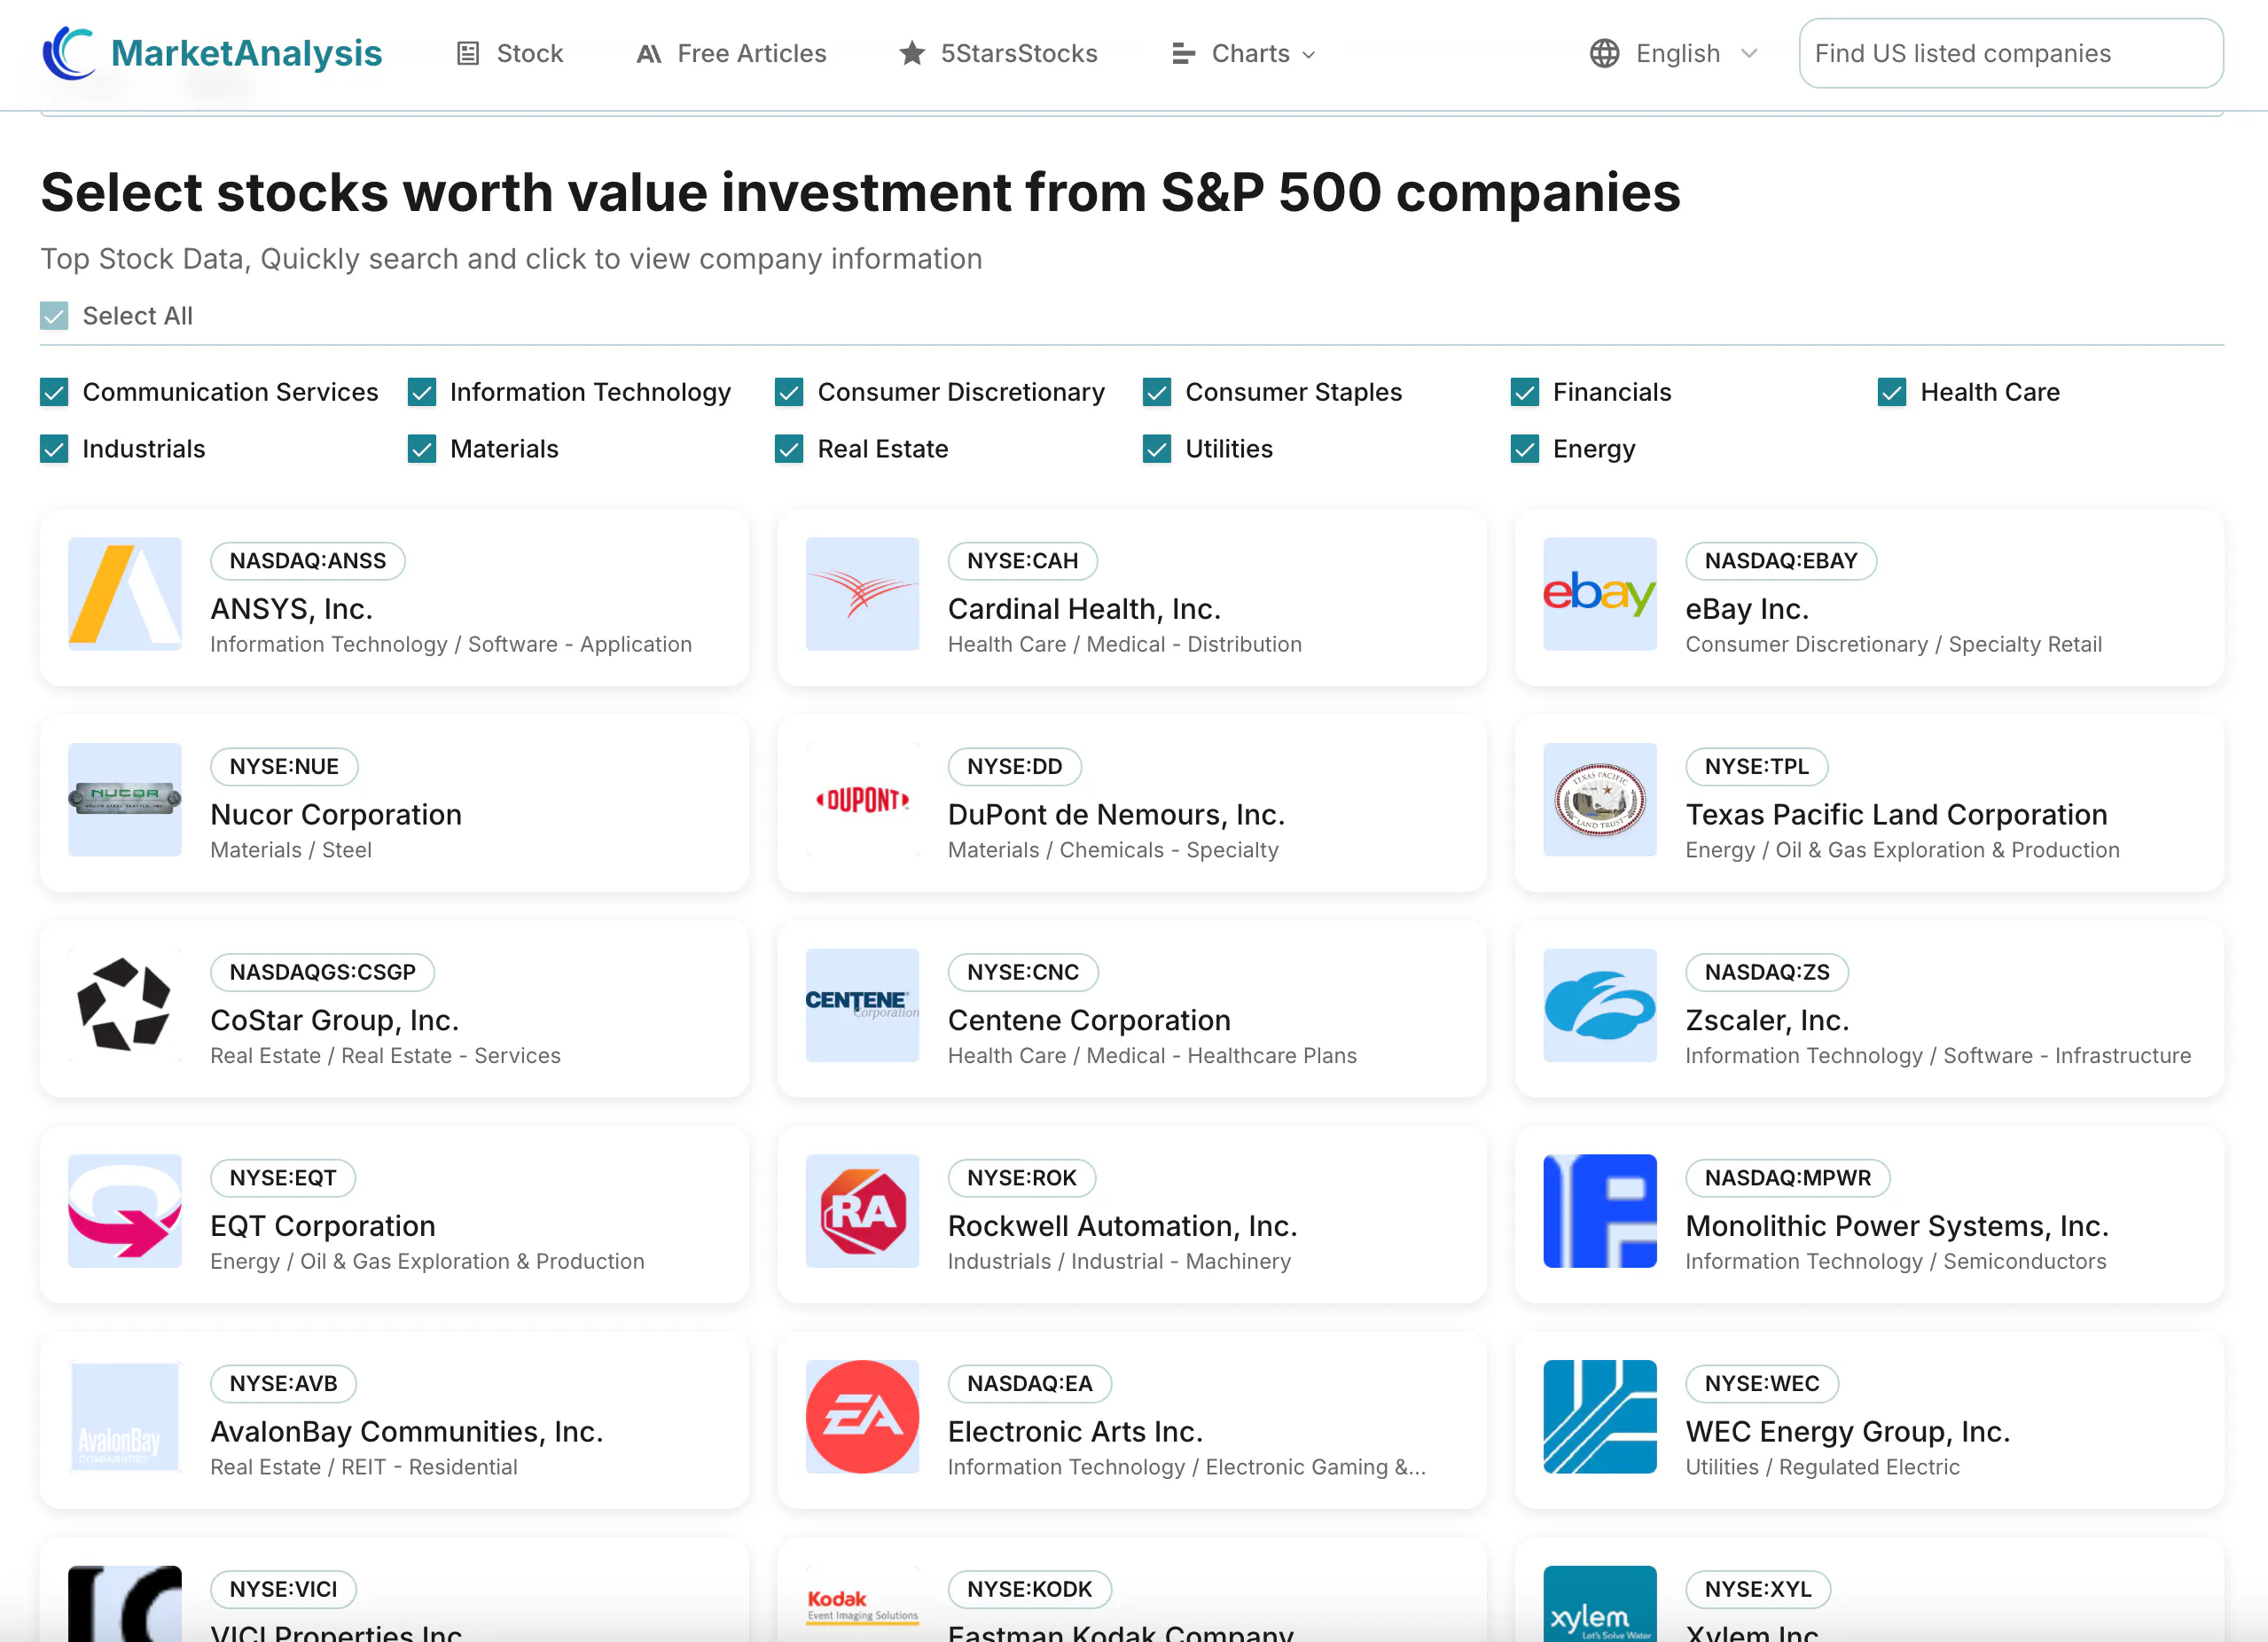Open the Zscaler cloud logo
2268x1642 pixels.
1600,1006
